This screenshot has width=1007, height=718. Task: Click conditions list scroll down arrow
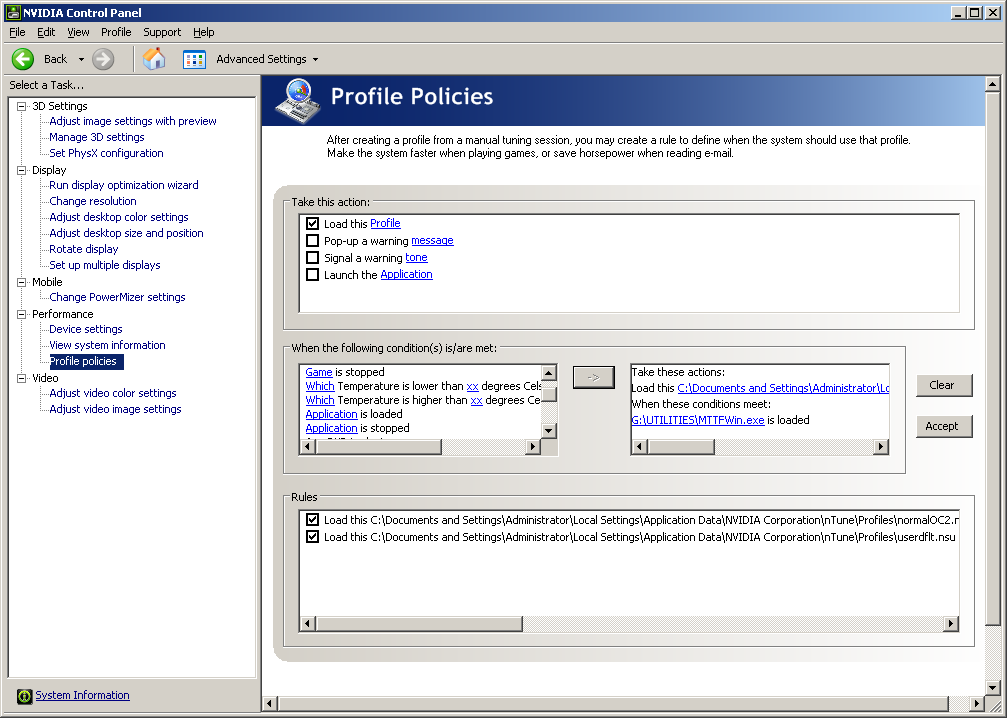coord(548,431)
